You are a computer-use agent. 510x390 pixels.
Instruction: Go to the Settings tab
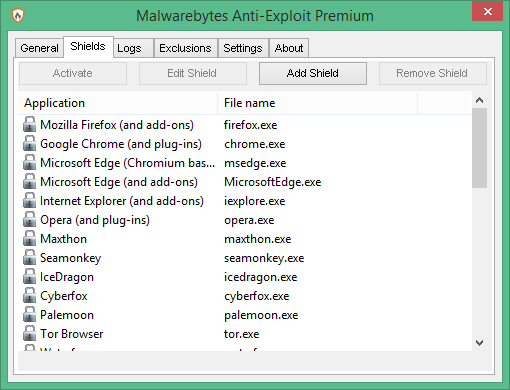tap(243, 48)
